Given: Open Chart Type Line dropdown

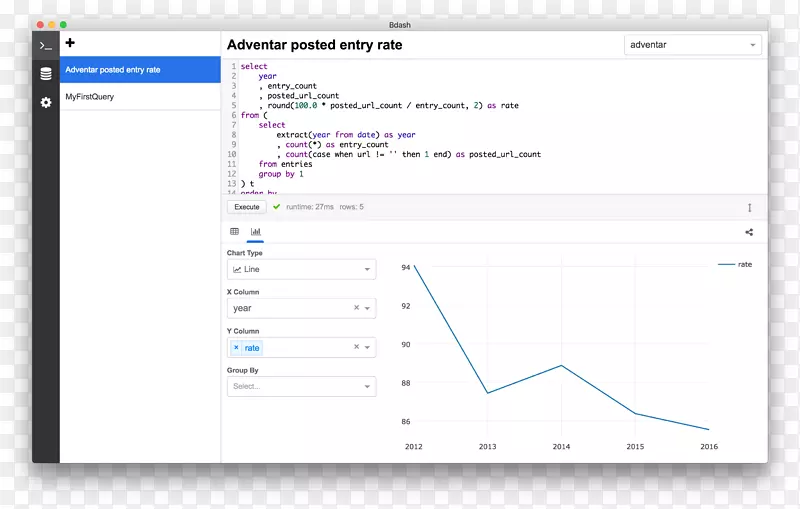Looking at the screenshot, I should (302, 269).
